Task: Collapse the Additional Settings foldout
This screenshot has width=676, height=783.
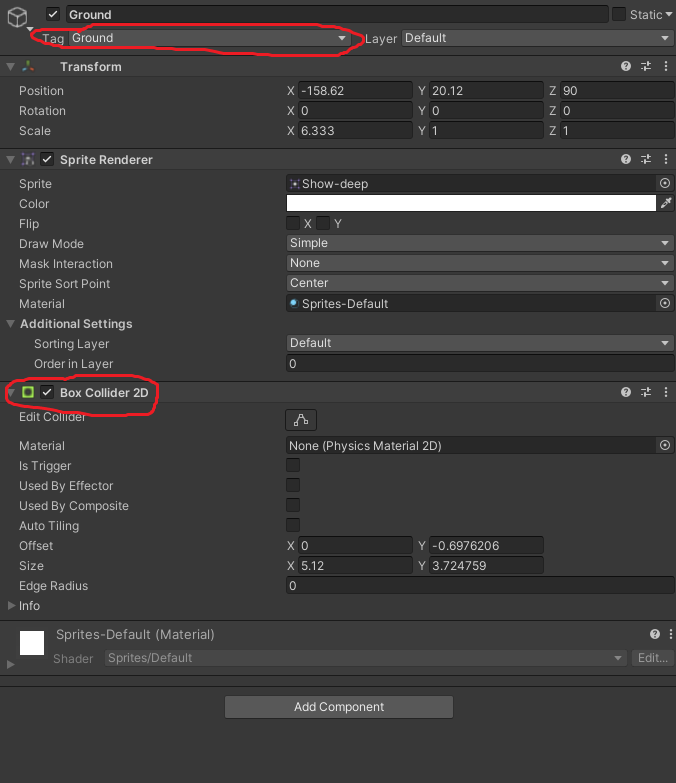Action: pyautogui.click(x=10, y=324)
